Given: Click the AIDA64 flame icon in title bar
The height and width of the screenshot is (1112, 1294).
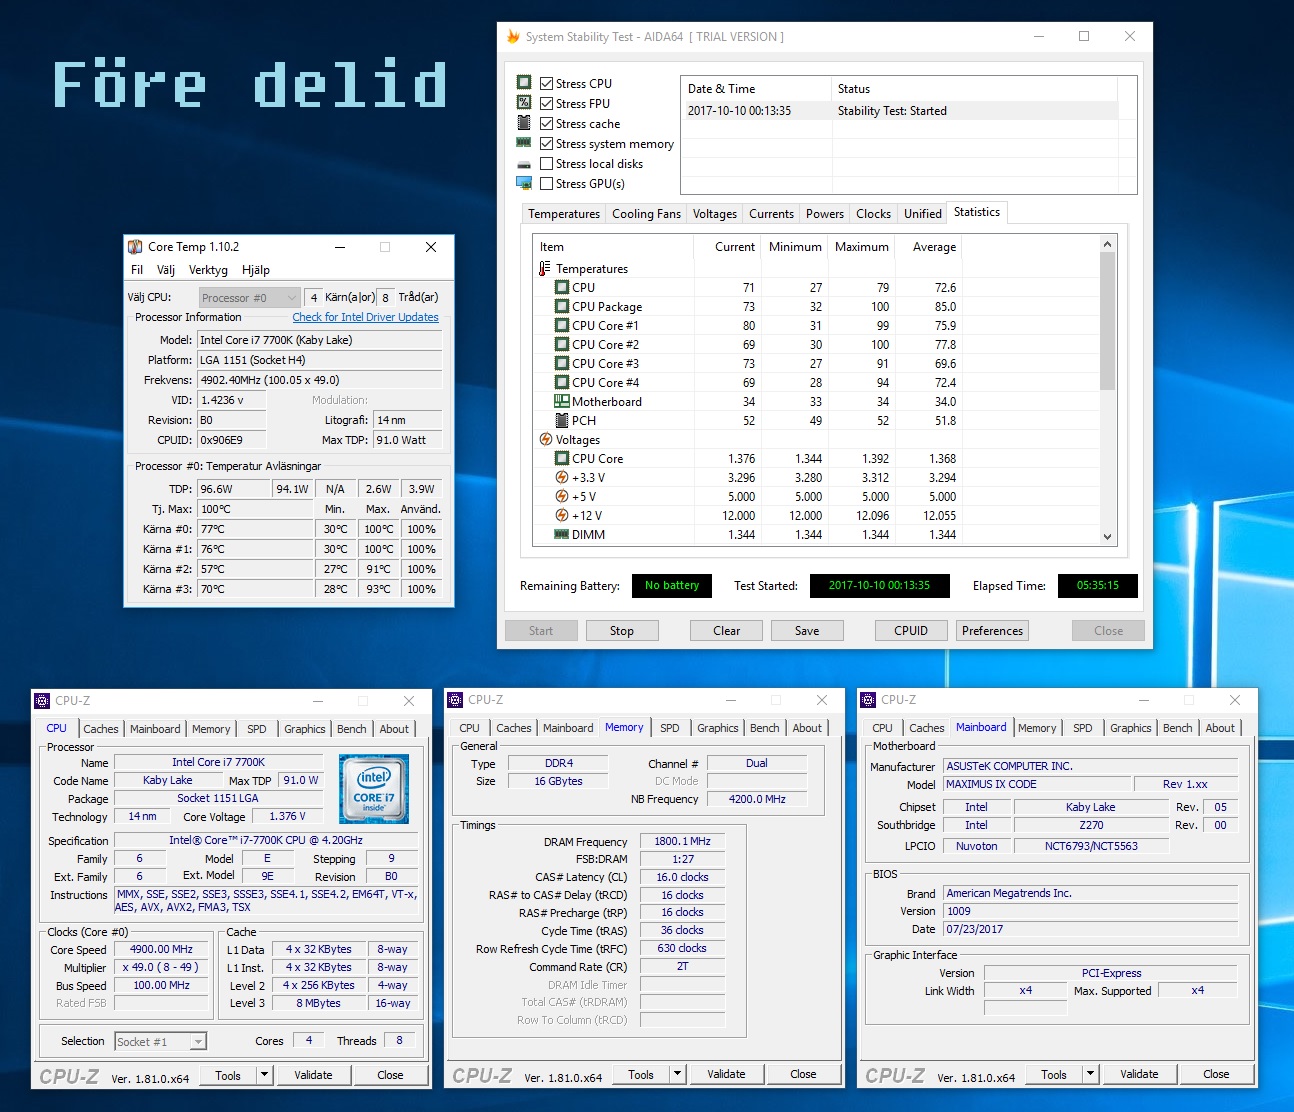Looking at the screenshot, I should click(514, 36).
